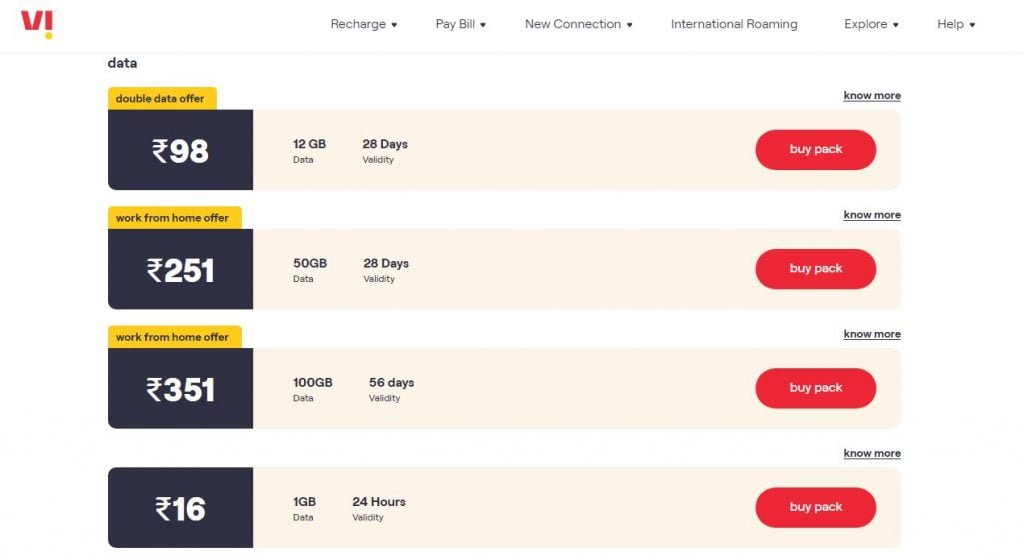
Task: Select the ₹351 price tile
Action: [180, 388]
